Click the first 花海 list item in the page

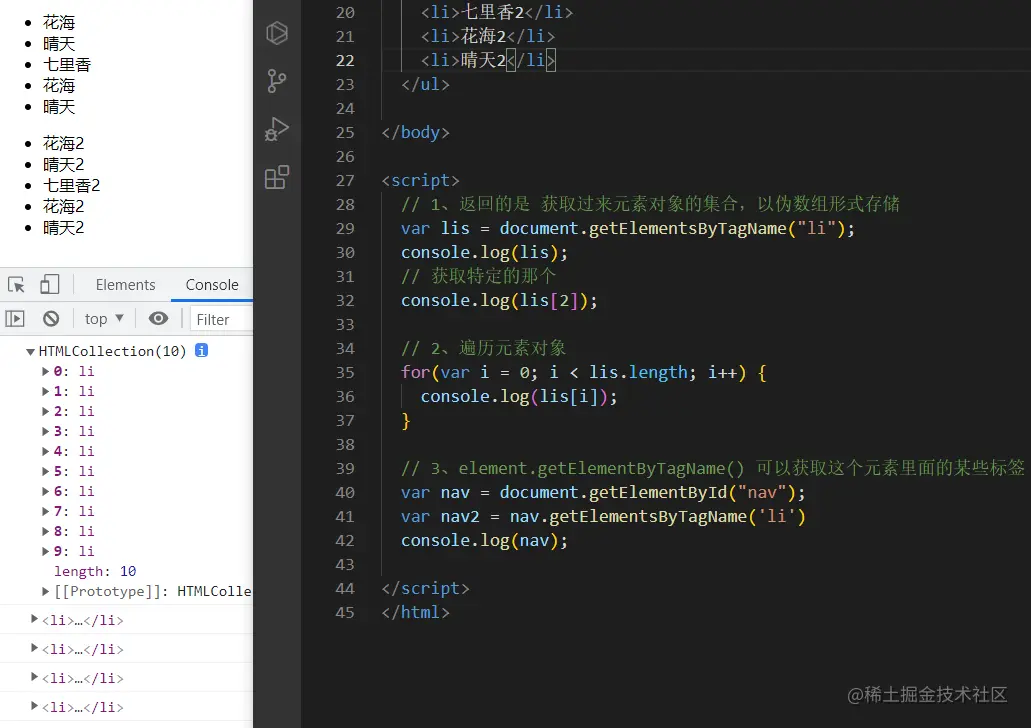click(59, 22)
